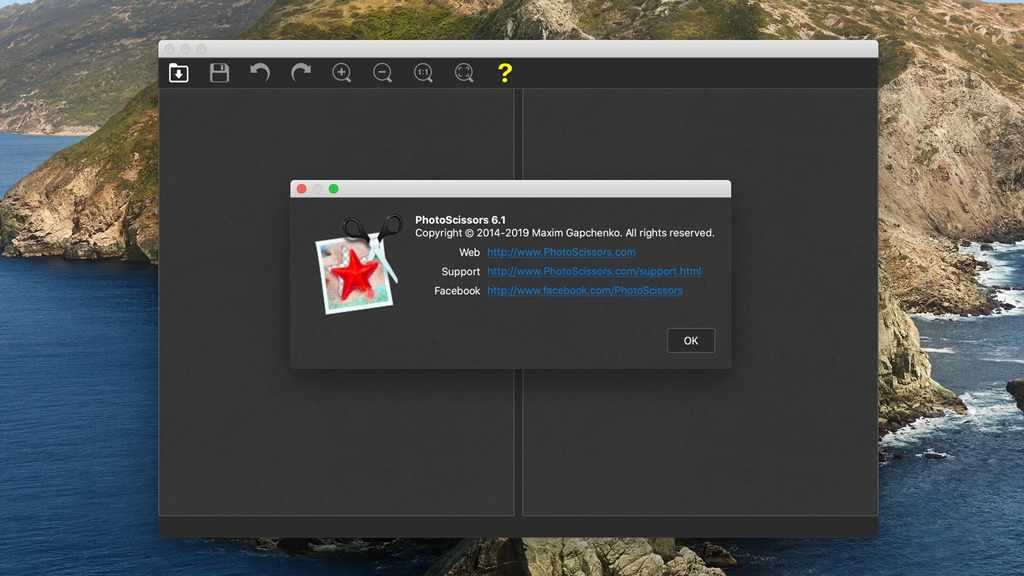Open the Facebook PhotoScissors link
The width and height of the screenshot is (1024, 576).
[x=584, y=291]
